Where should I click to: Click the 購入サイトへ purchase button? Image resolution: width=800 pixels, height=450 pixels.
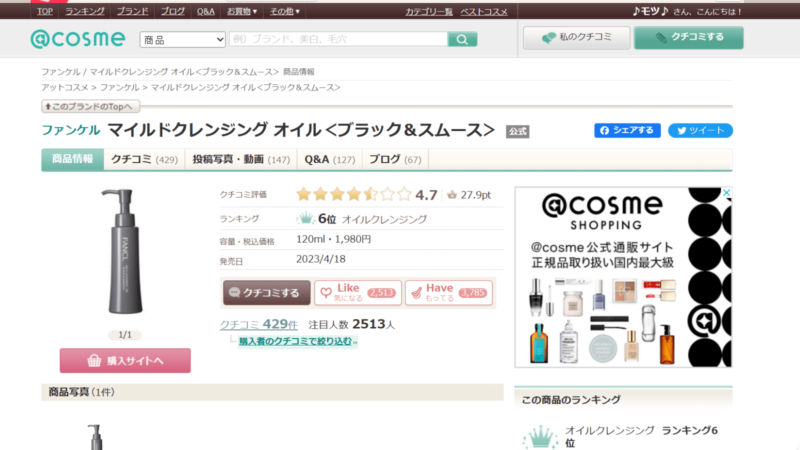[125, 361]
